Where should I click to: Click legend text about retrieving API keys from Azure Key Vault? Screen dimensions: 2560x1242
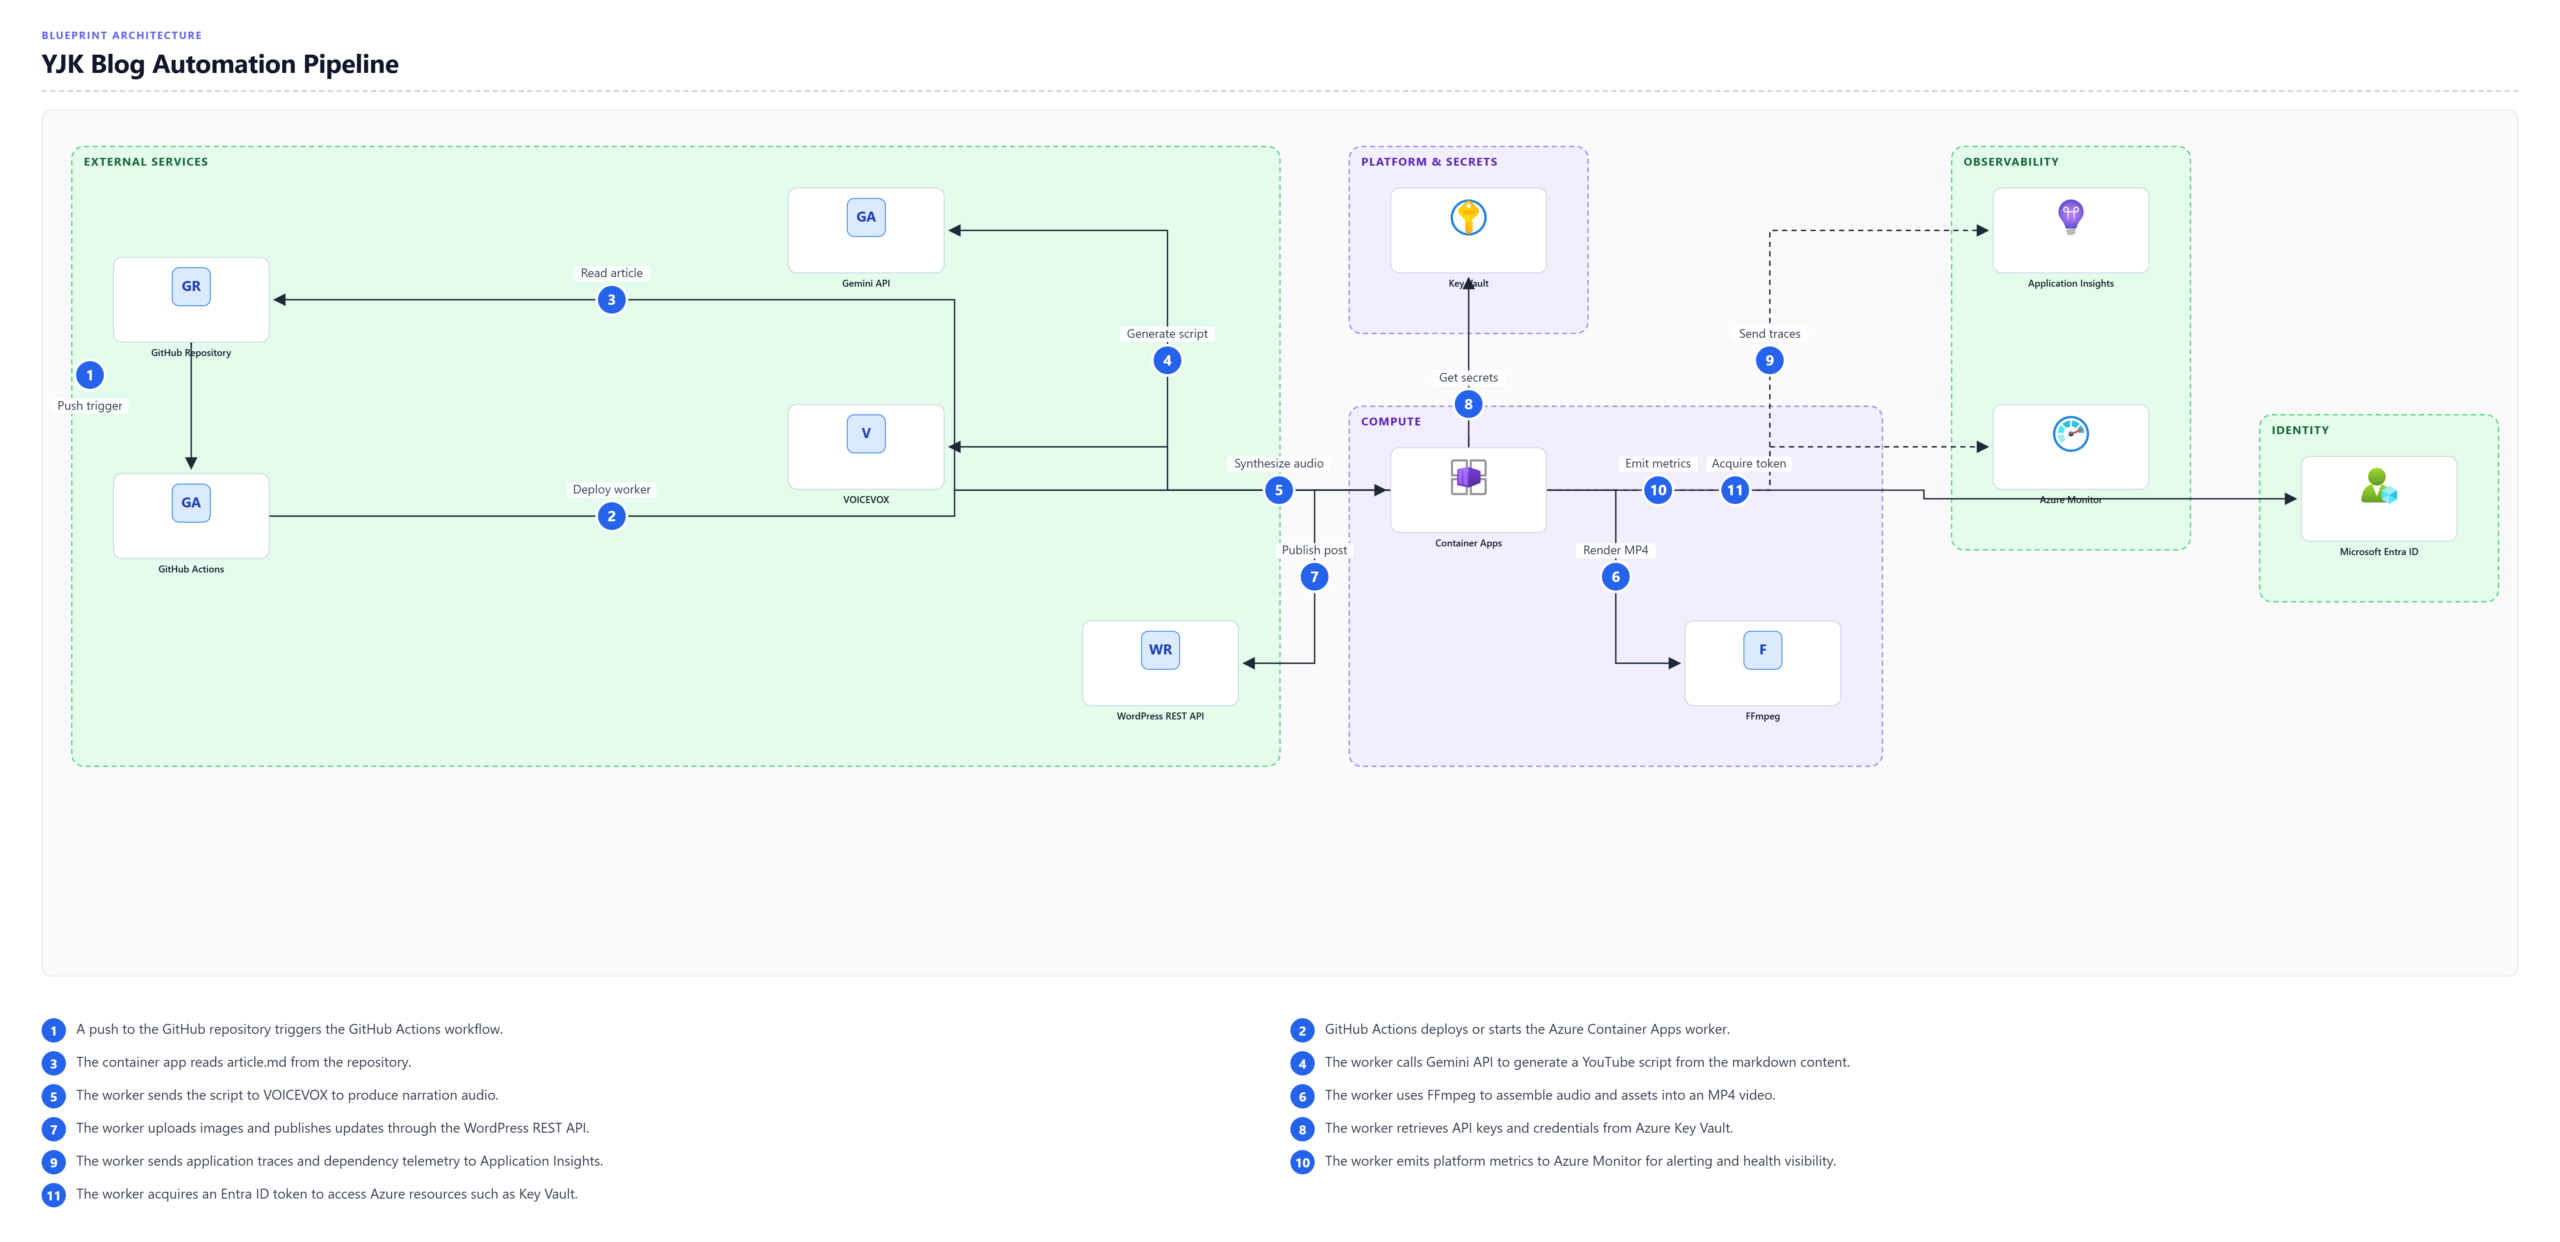point(1528,1128)
